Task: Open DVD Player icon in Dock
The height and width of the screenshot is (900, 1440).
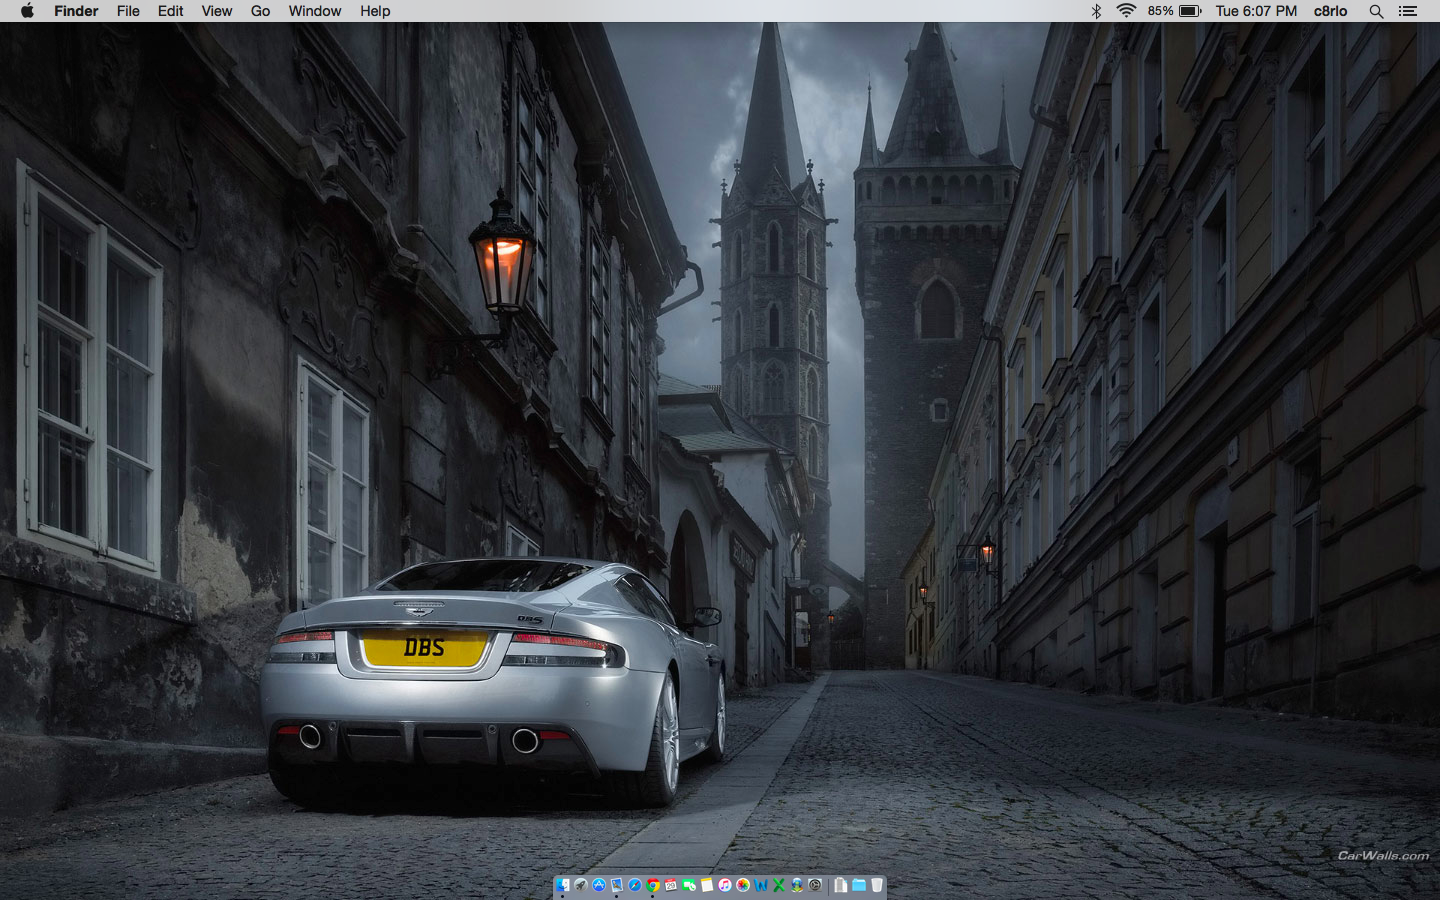Action: coord(815,885)
